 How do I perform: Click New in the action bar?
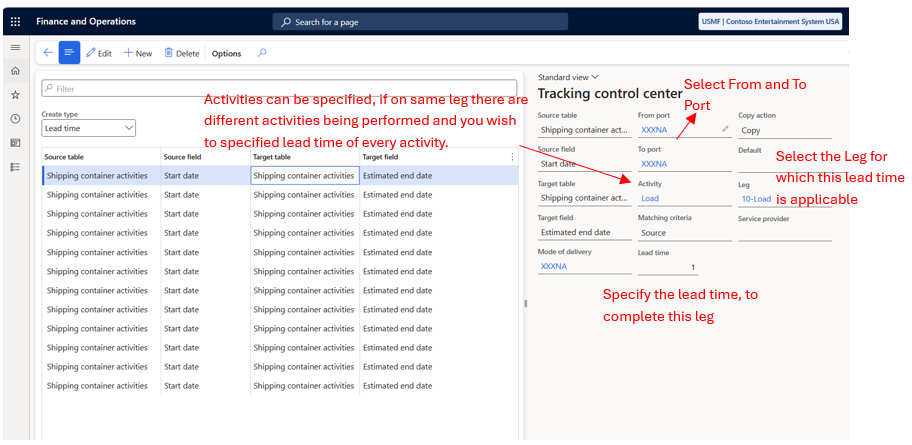coord(138,54)
